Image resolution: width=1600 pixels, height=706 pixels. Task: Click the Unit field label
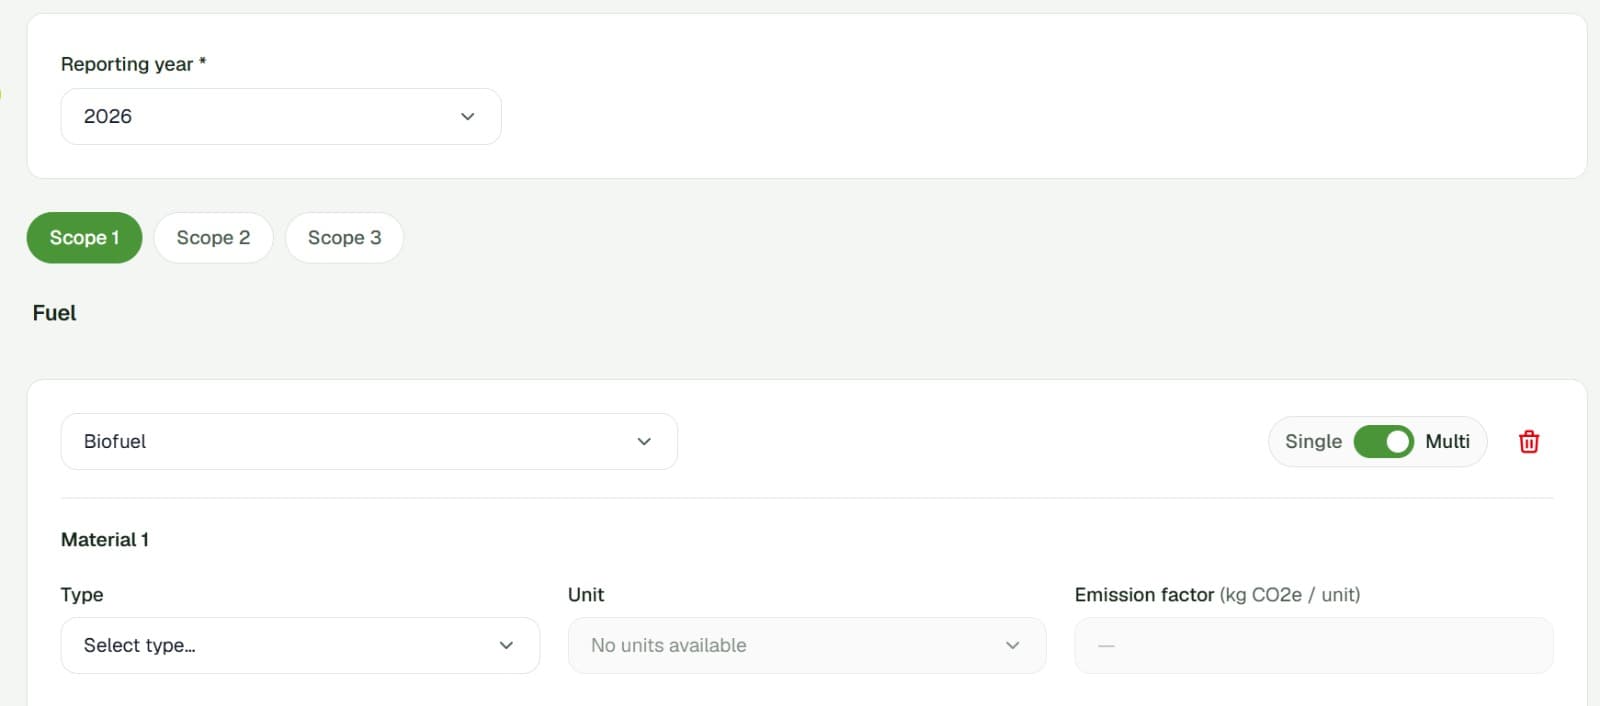click(586, 595)
